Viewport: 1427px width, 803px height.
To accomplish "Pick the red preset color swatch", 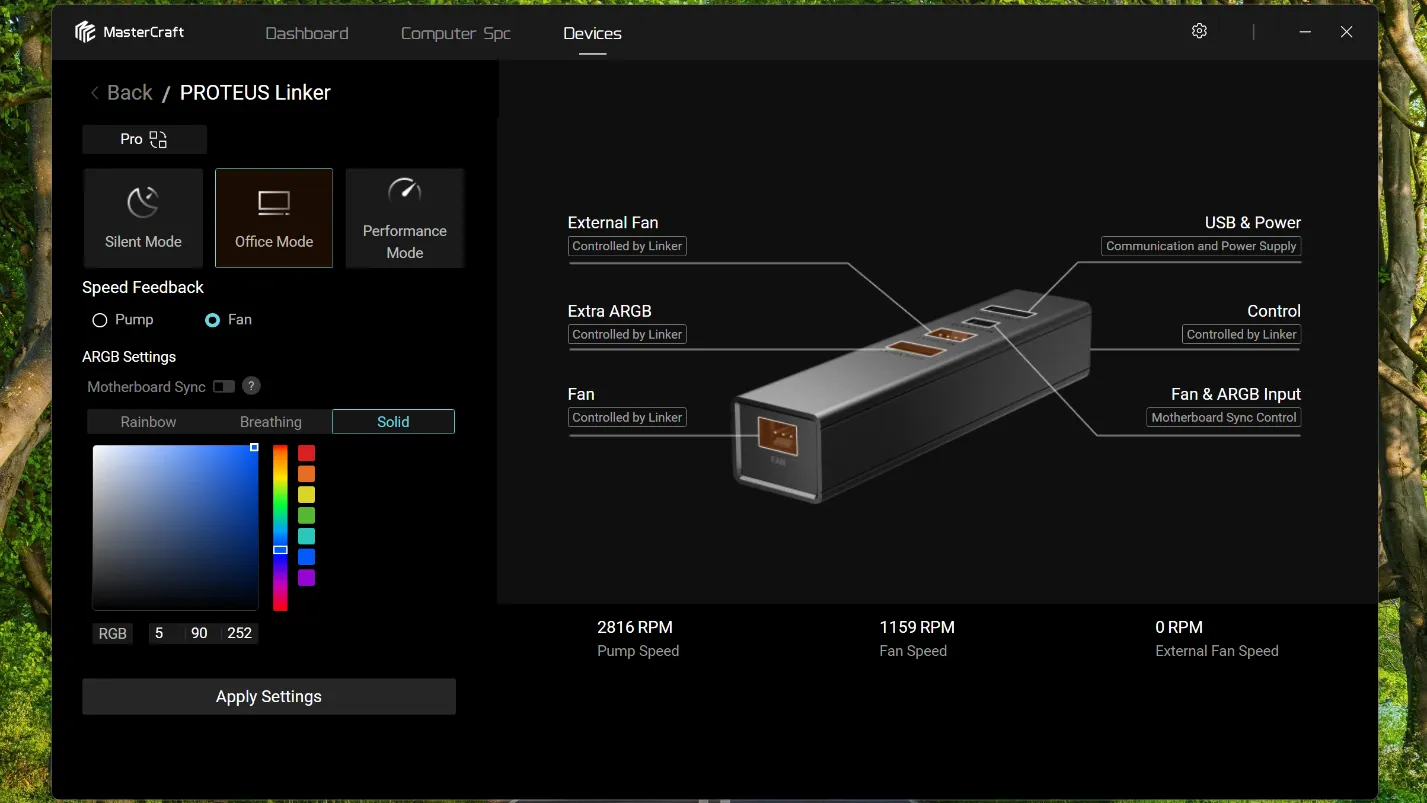I will point(306,453).
